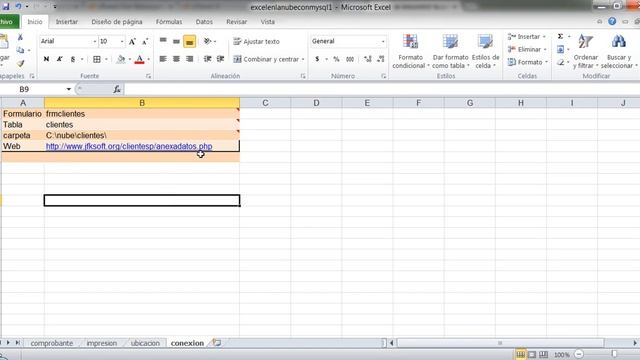Click the insert new worksheet icon
Screen dimensions: 640x360
pos(217,343)
